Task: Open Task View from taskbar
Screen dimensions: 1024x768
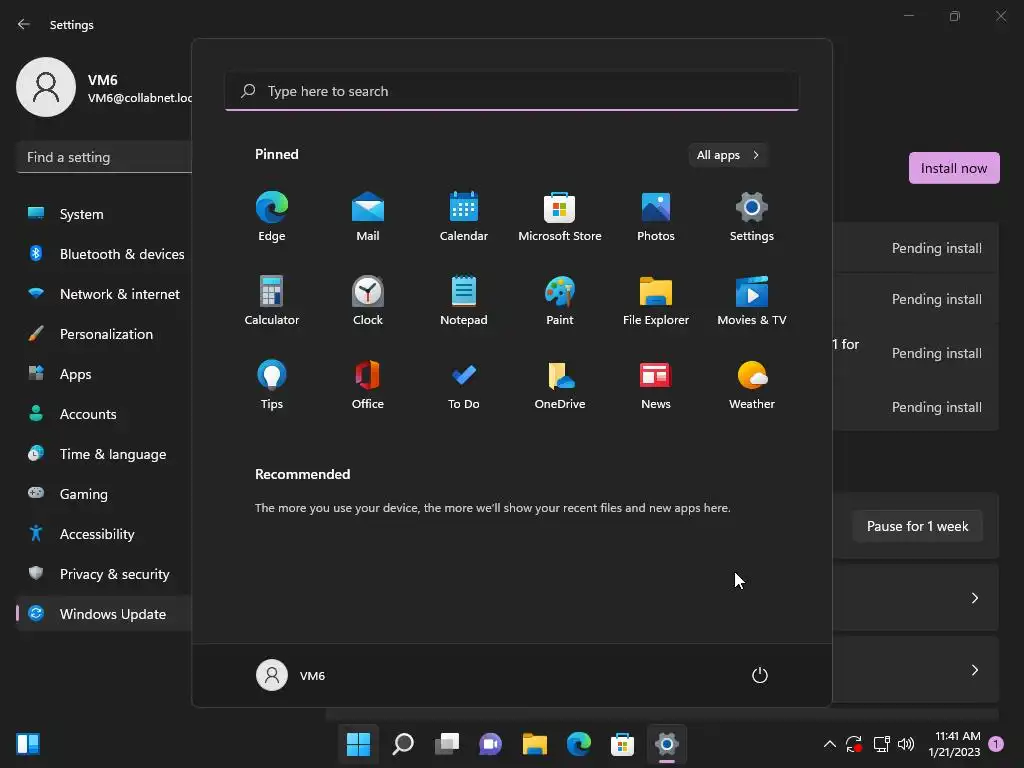Action: [447, 744]
